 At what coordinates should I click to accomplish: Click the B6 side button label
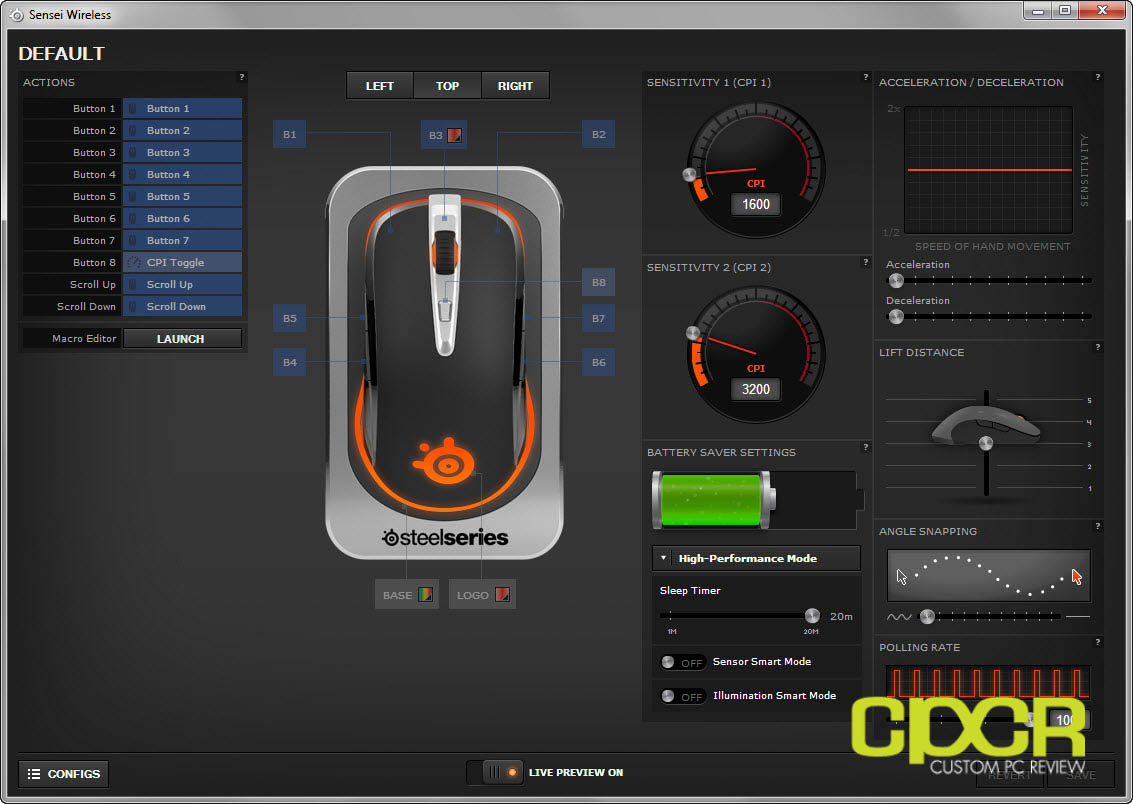(x=598, y=362)
